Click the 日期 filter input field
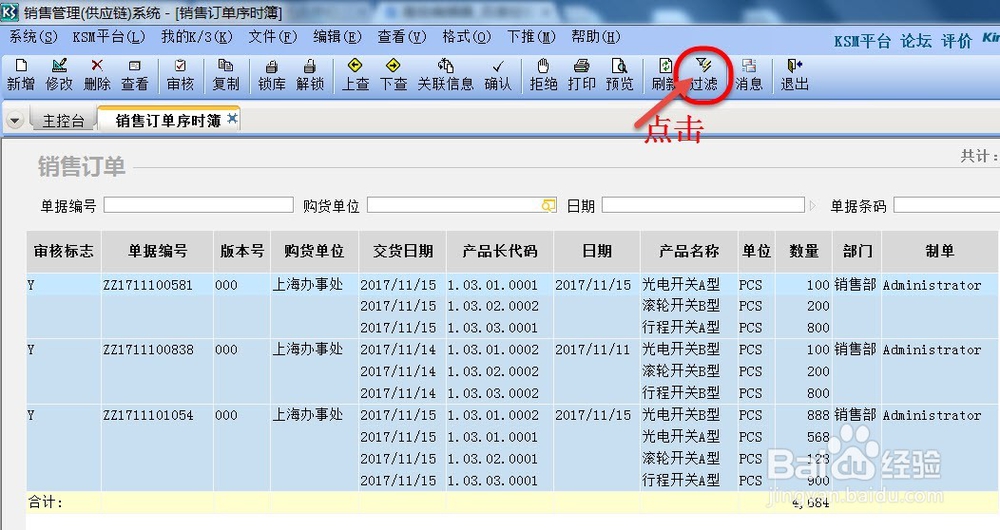1000x530 pixels. (703, 205)
